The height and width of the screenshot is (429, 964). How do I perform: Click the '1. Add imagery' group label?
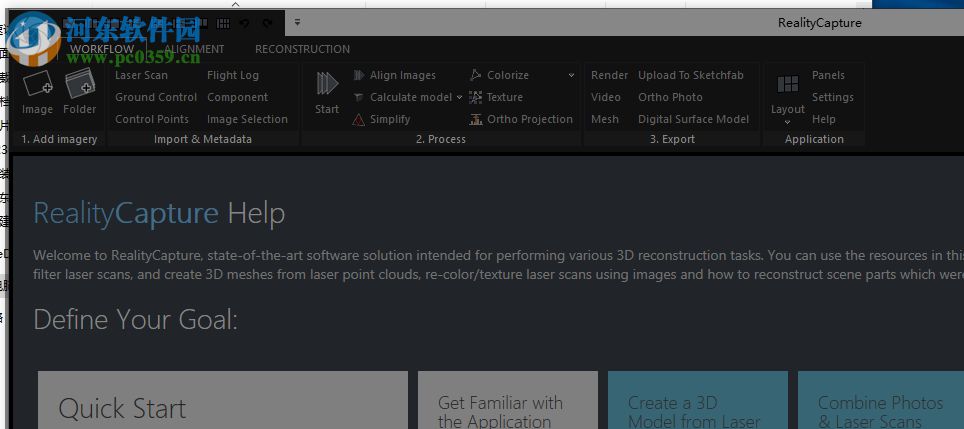click(x=59, y=139)
